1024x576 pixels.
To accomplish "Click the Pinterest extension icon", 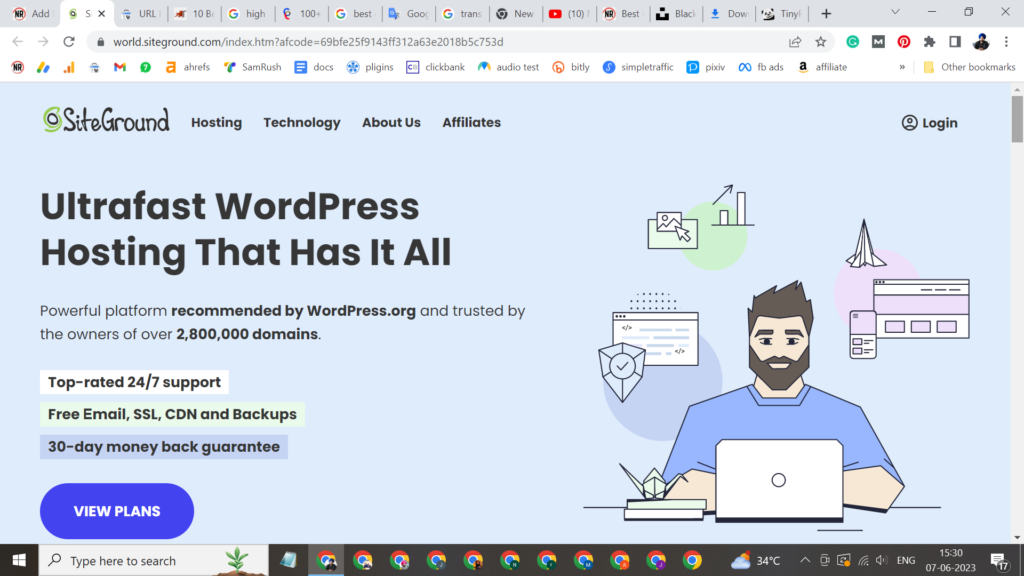I will 904,42.
